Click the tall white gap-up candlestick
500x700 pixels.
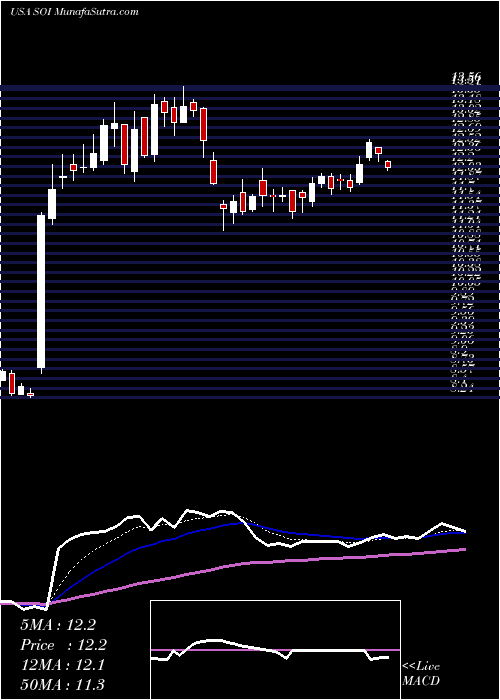click(x=41, y=292)
